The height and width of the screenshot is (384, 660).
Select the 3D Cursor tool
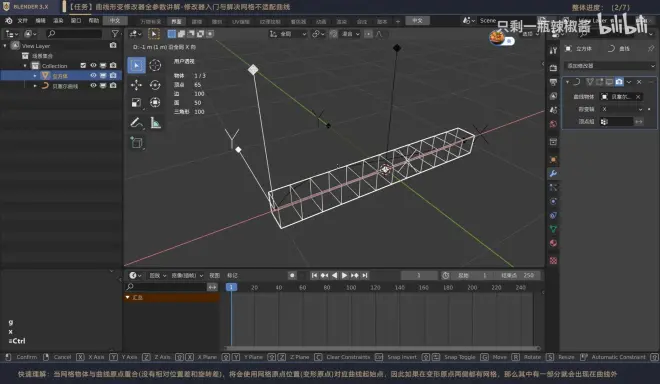pos(155,65)
